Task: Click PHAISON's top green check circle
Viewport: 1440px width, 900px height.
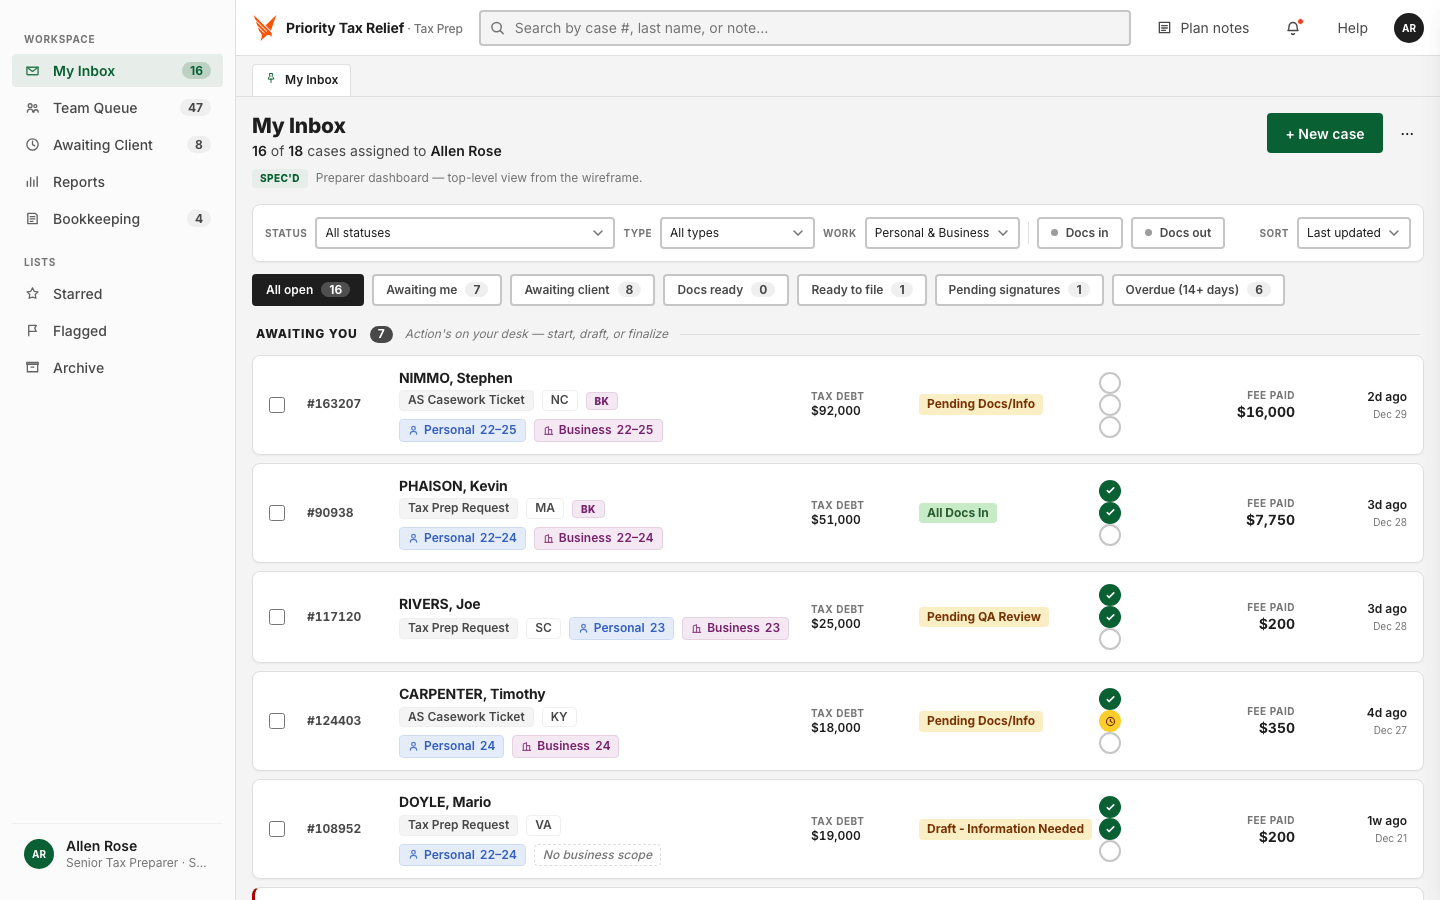Action: [x=1110, y=491]
